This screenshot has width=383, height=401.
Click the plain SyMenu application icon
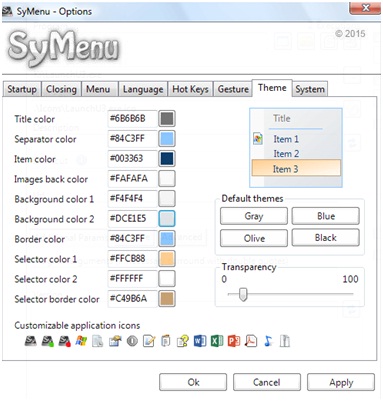point(30,341)
